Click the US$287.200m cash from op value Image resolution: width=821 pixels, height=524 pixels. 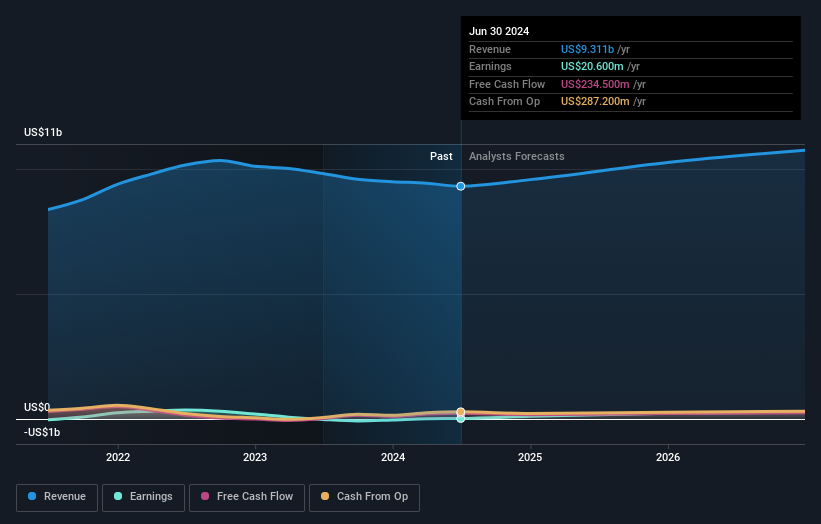click(595, 102)
